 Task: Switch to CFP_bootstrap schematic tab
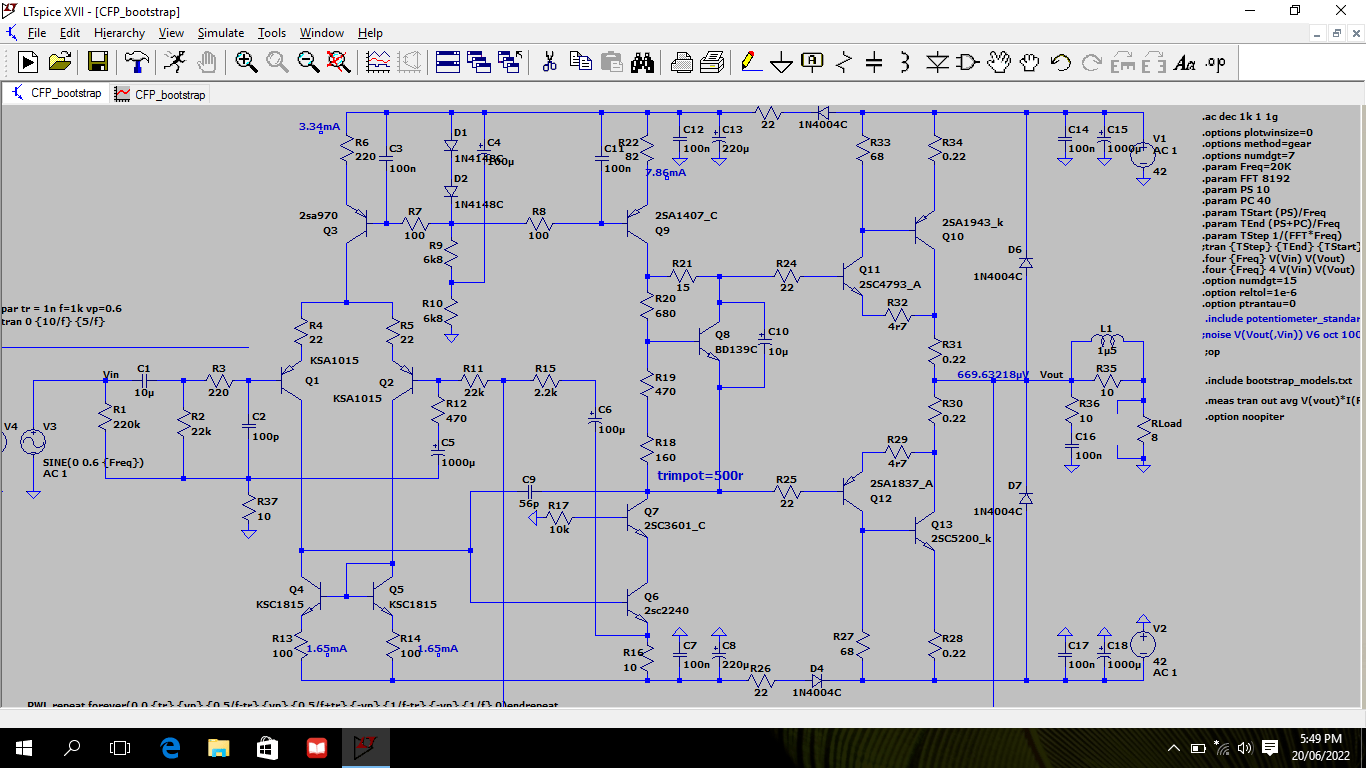click(57, 94)
